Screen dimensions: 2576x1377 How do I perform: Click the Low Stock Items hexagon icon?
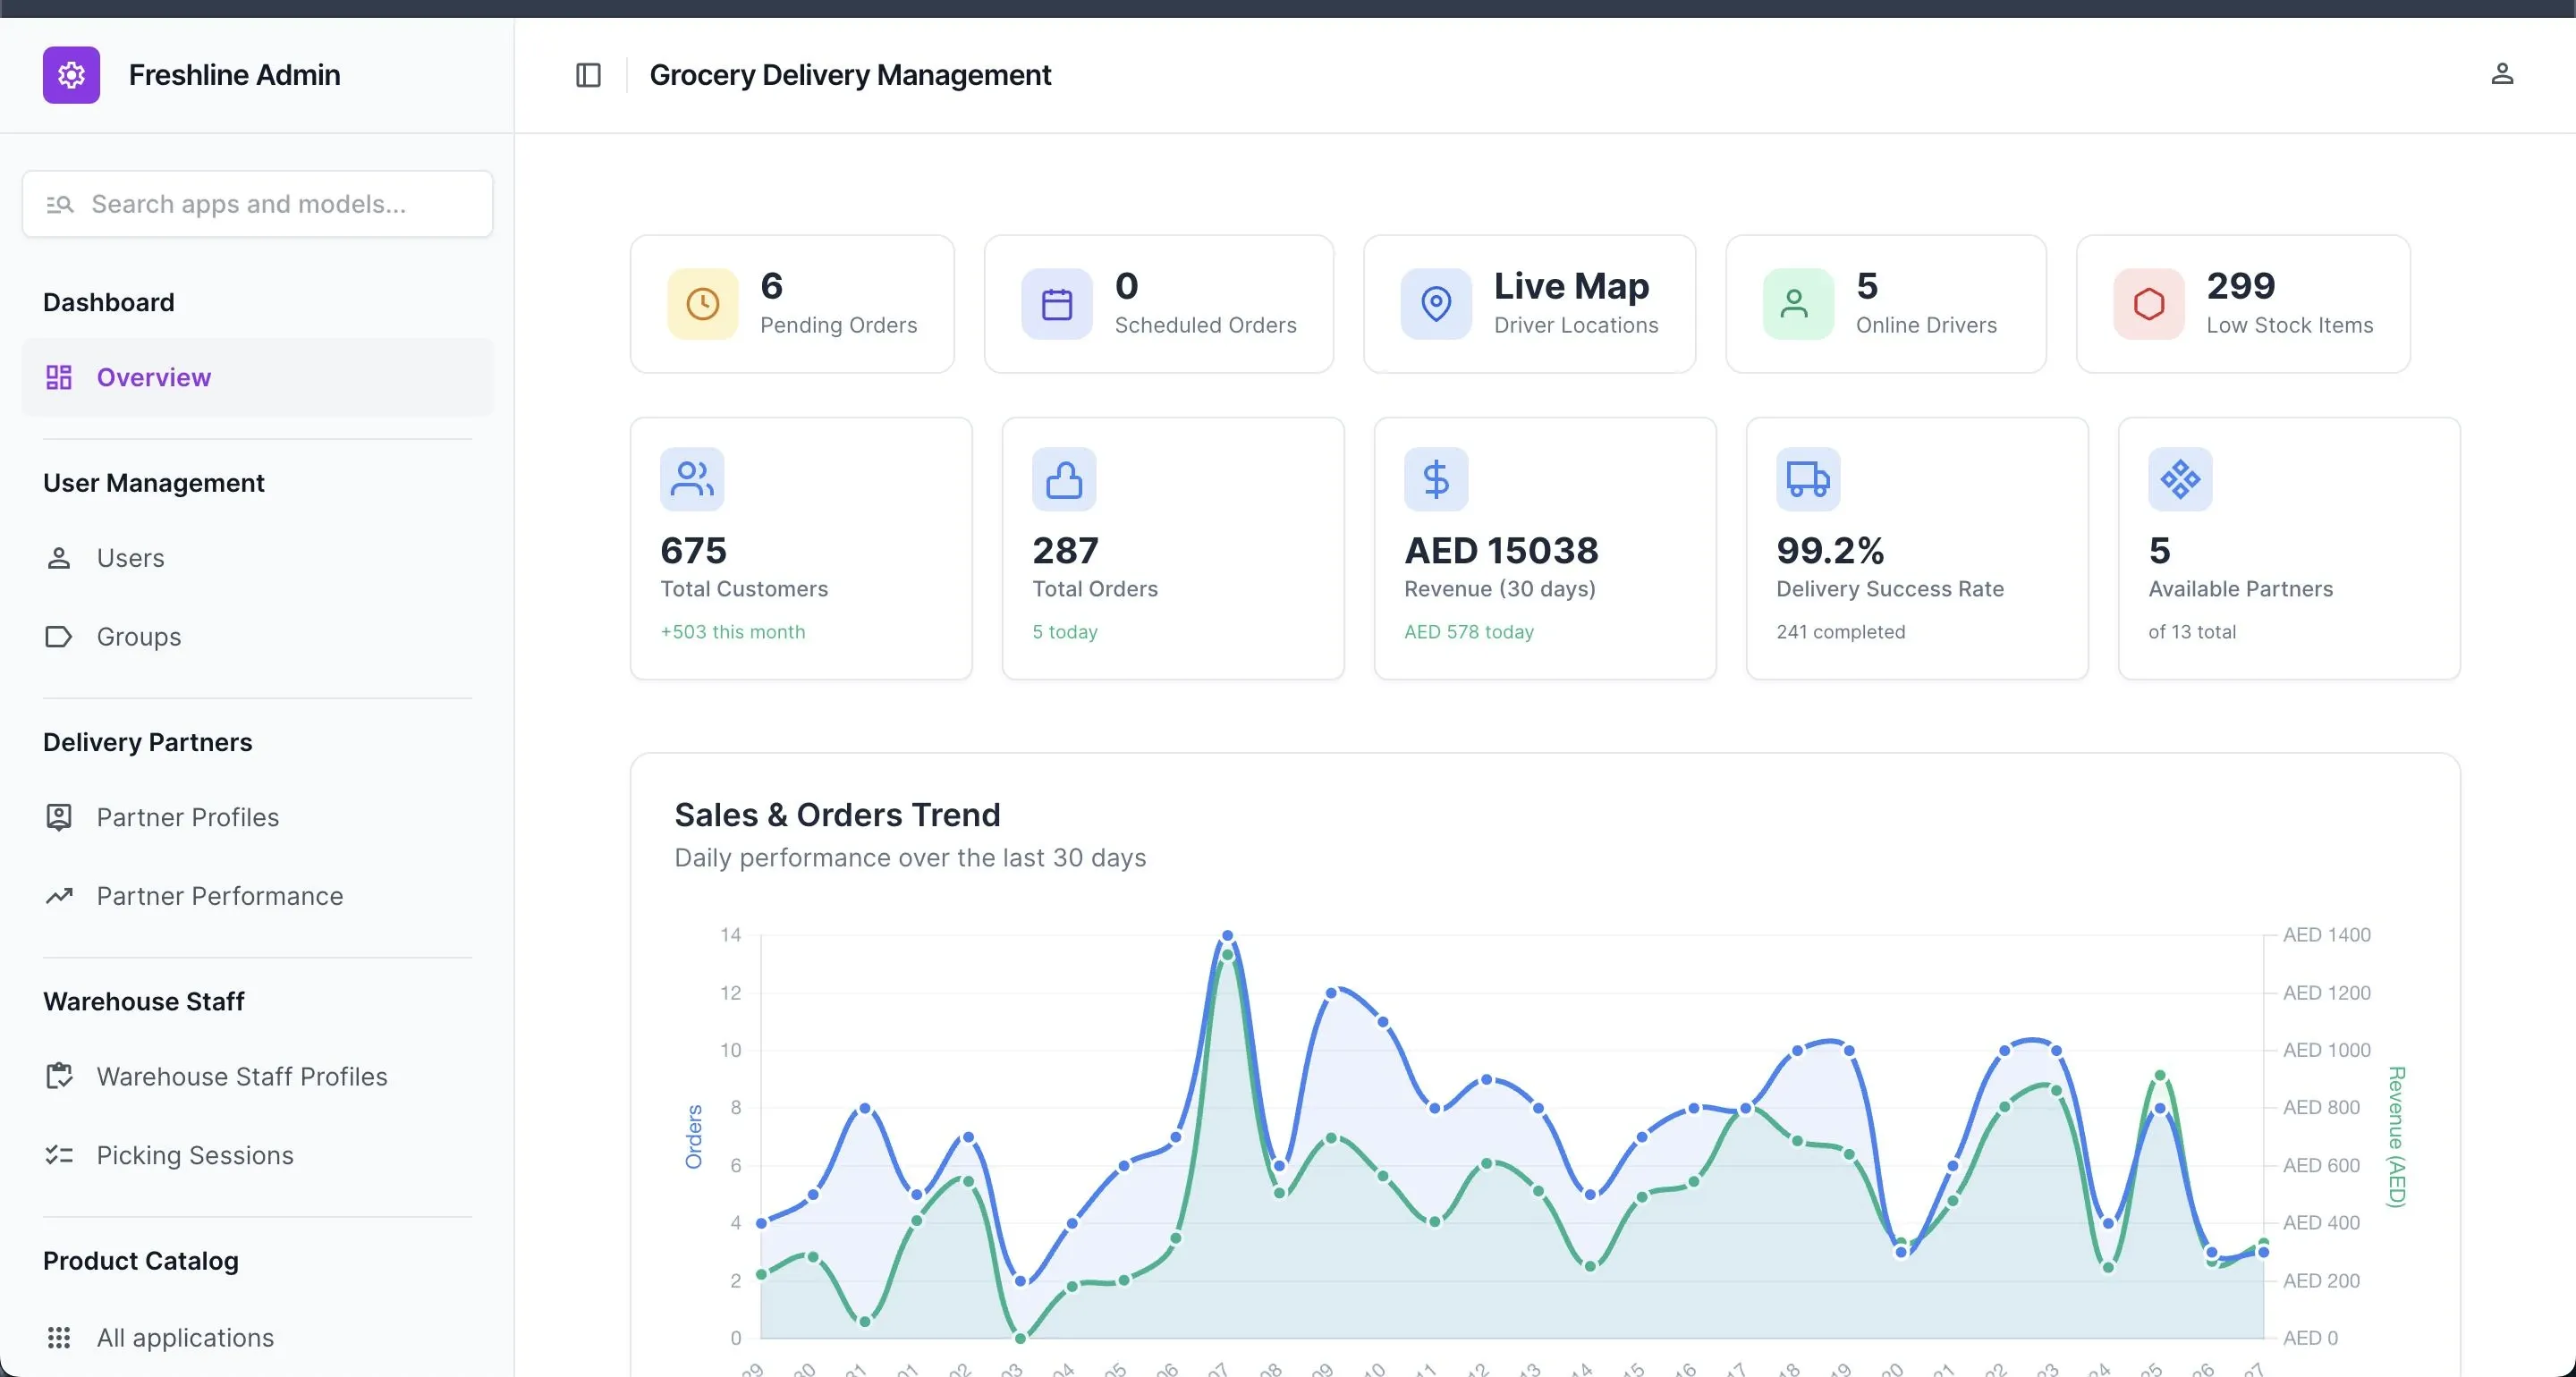point(2149,304)
